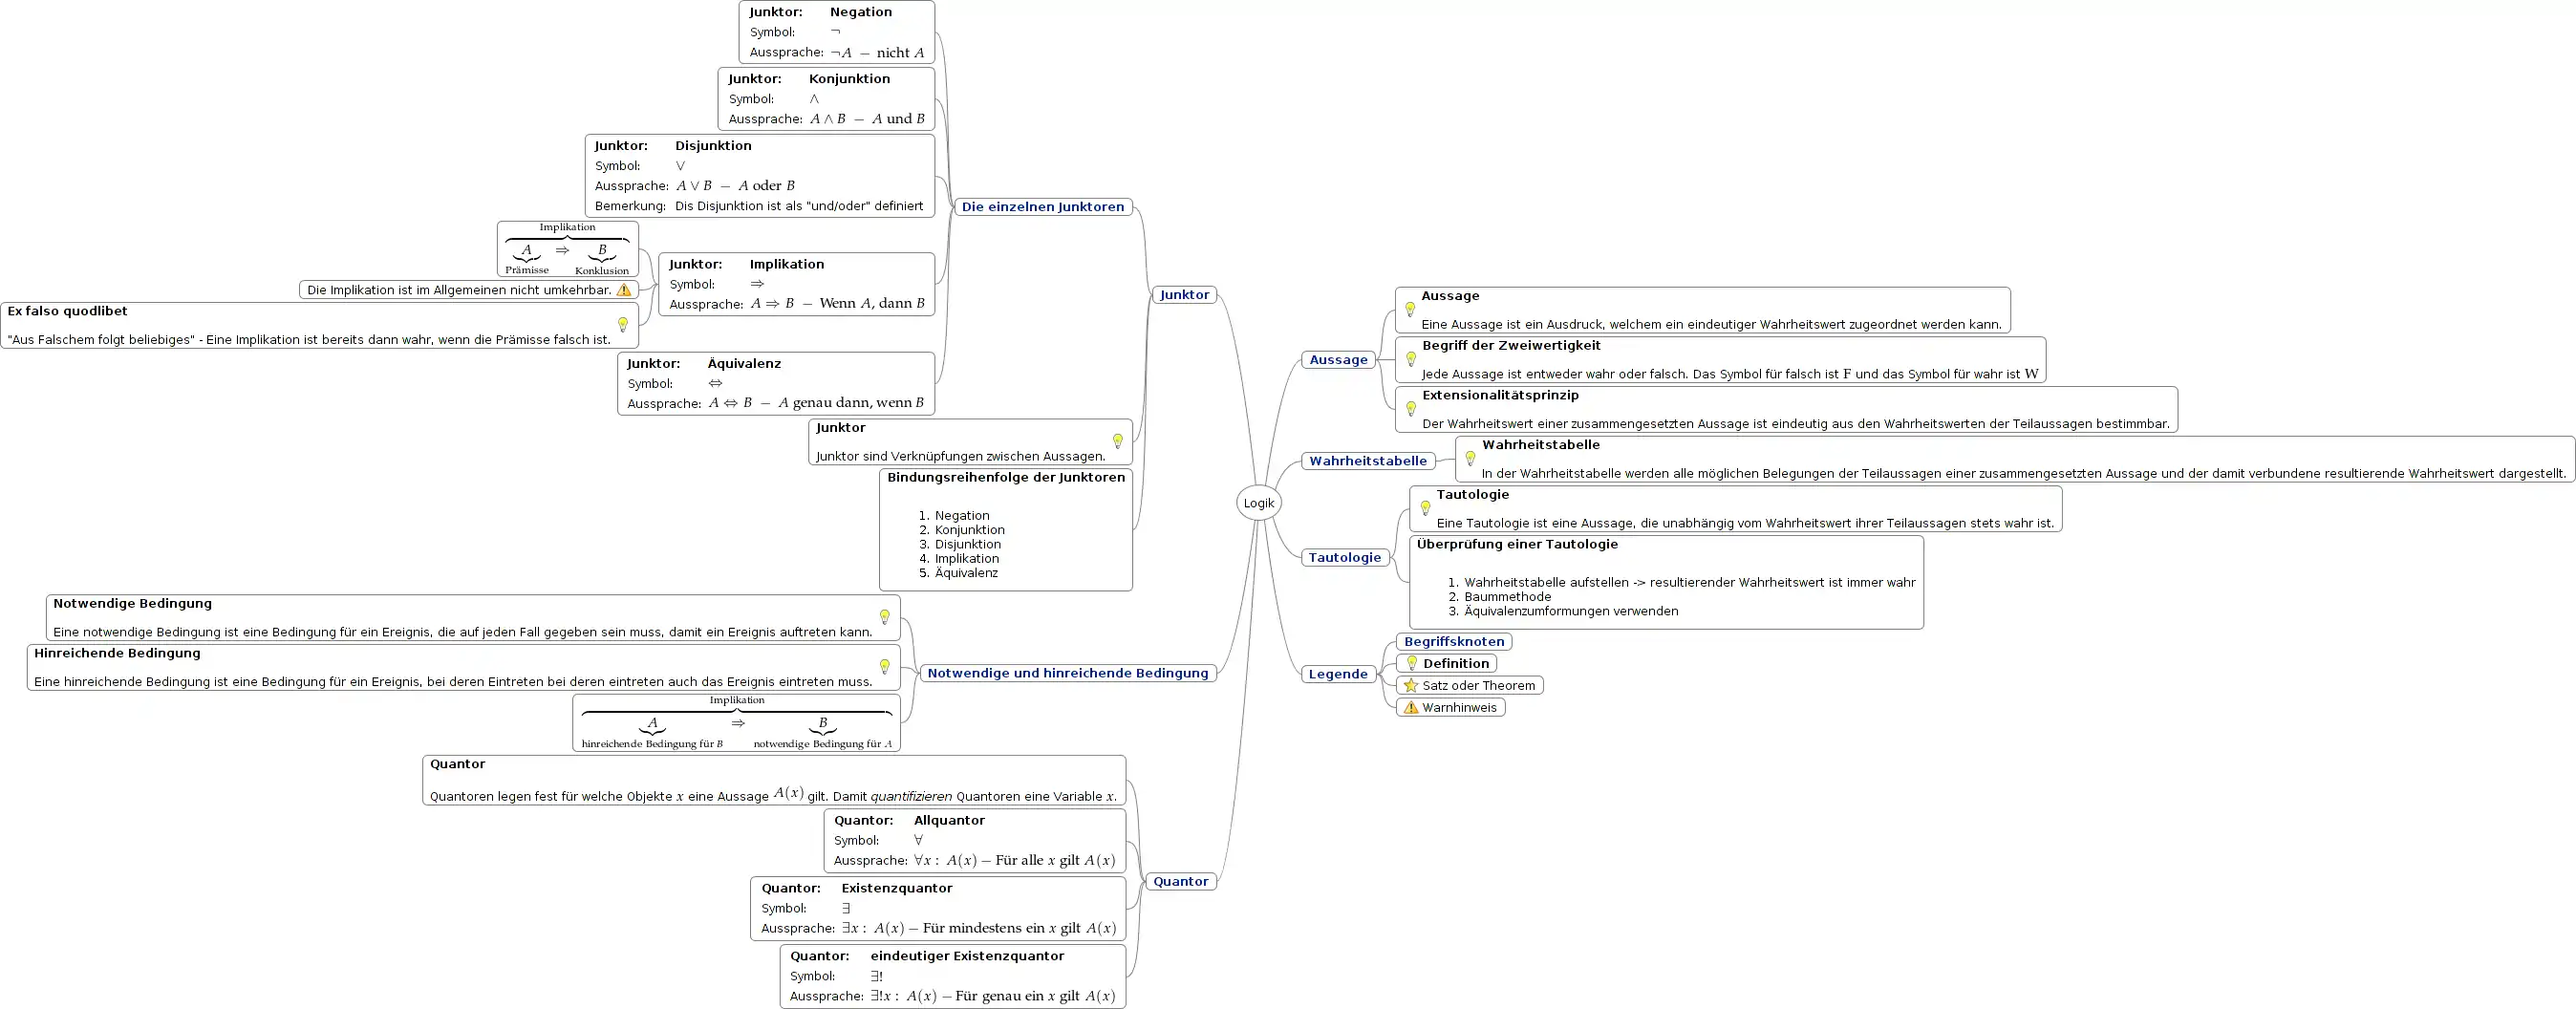This screenshot has height=1009, width=2576.
Task: Click the warning icon on the Implikation nicht umkehrbar note
Action: tap(624, 290)
